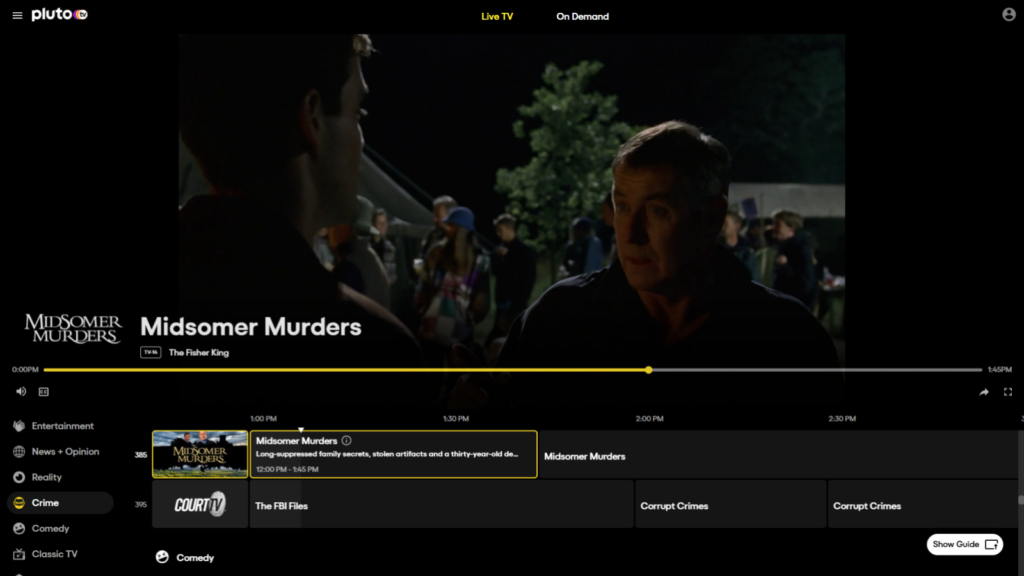Click the Midsomer Murders info icon
Image resolution: width=1024 pixels, height=576 pixels.
(346, 441)
